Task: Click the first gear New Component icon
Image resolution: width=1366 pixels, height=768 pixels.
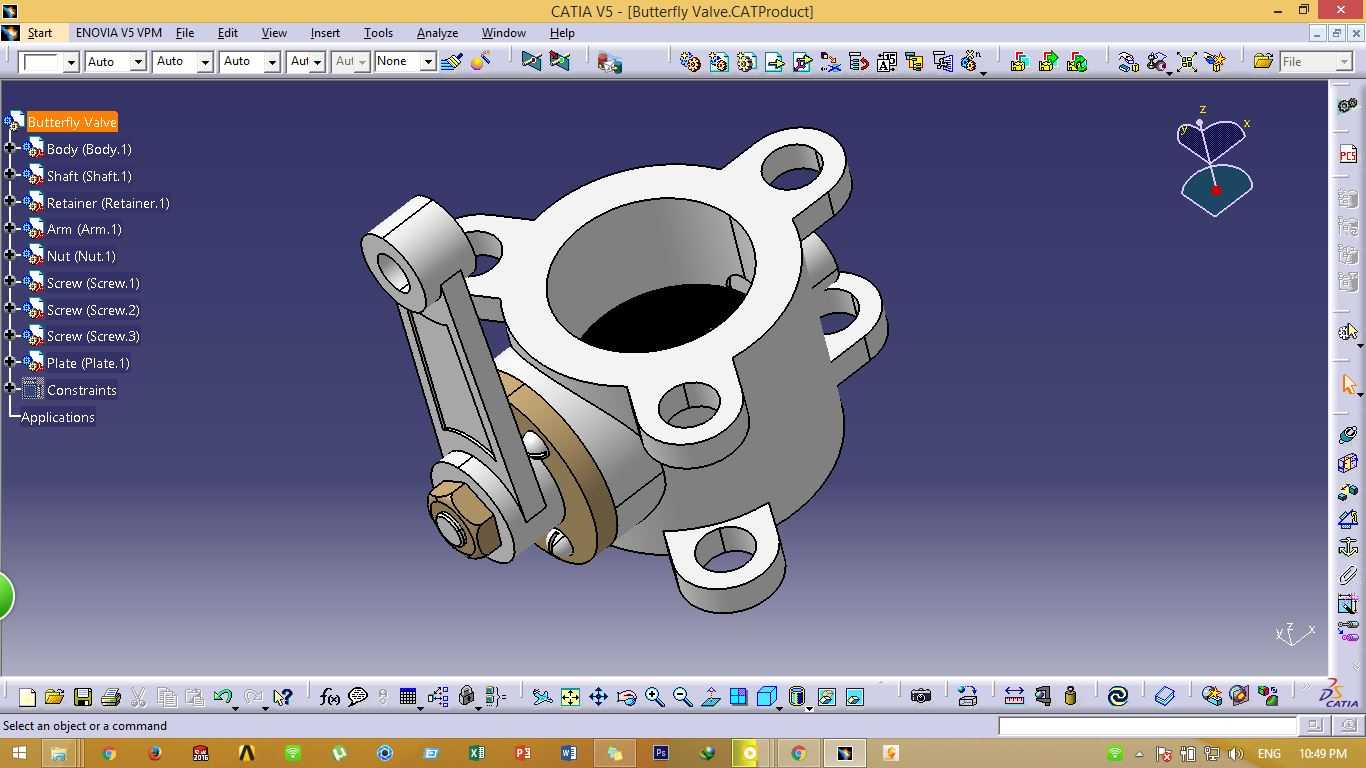Action: tap(689, 62)
